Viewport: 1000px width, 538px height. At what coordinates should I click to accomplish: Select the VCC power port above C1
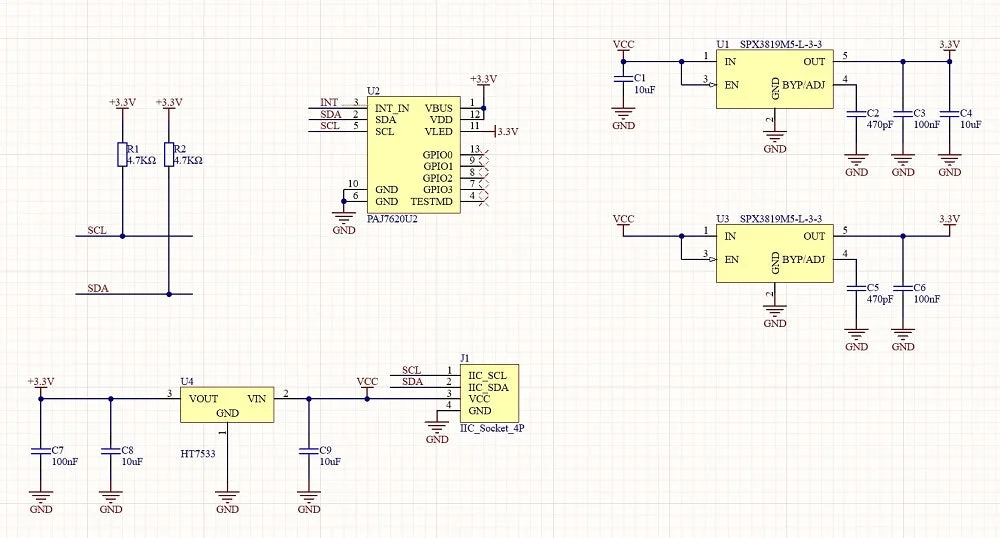[x=623, y=48]
